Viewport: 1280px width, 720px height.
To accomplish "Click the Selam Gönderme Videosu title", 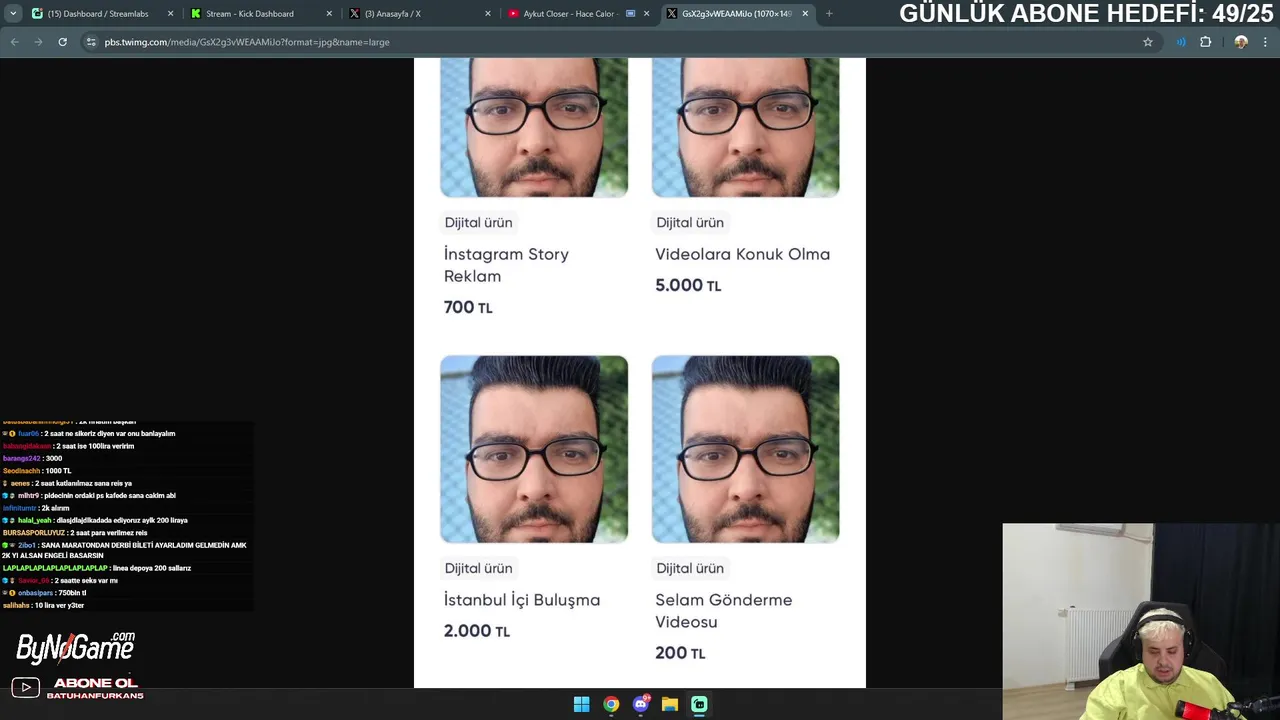I will pos(723,611).
